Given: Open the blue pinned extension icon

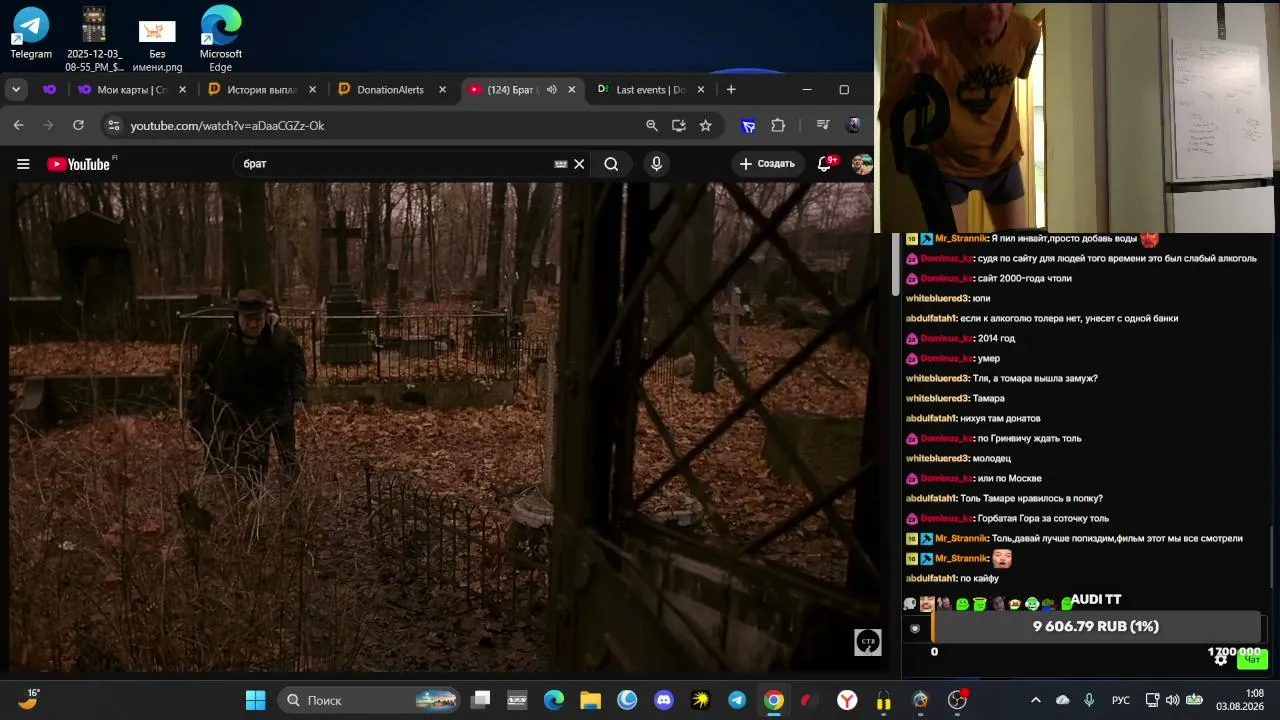Looking at the screenshot, I should click(748, 125).
